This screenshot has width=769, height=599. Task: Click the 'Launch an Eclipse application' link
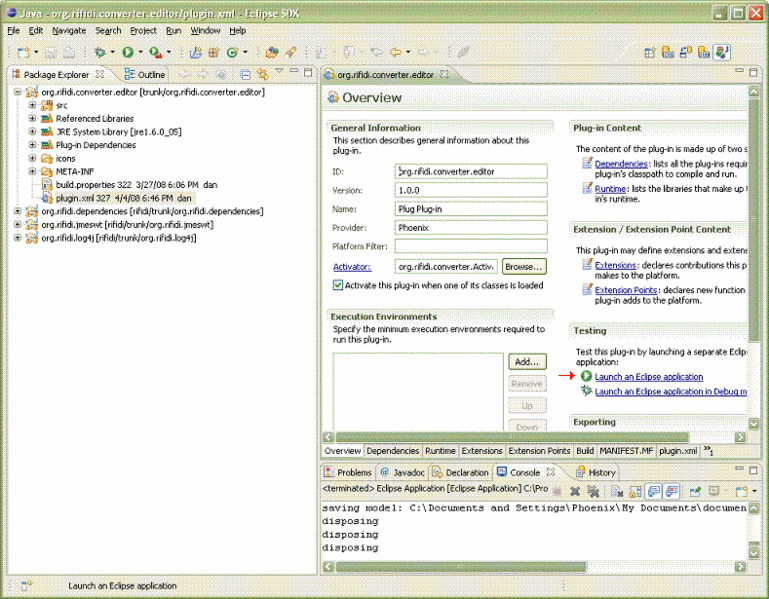point(648,377)
